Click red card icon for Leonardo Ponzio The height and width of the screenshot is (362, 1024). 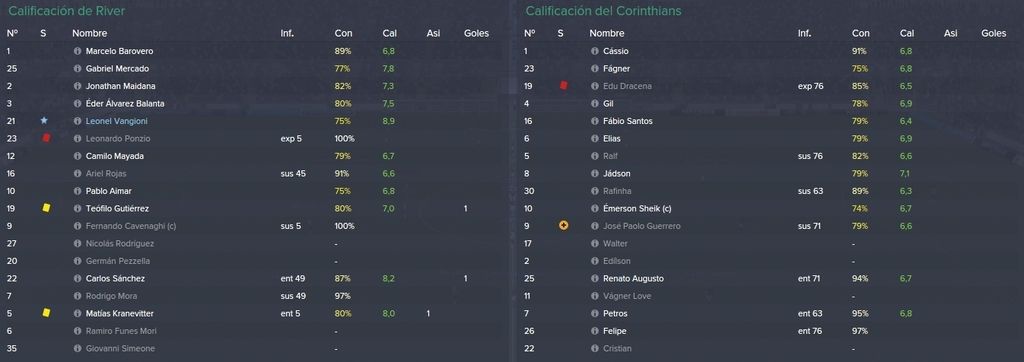(x=46, y=138)
